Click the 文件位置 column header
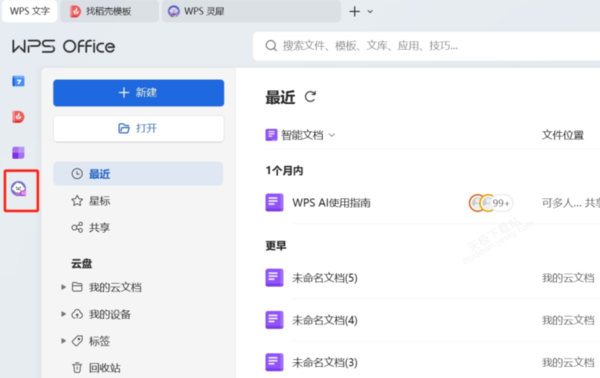 tap(562, 135)
